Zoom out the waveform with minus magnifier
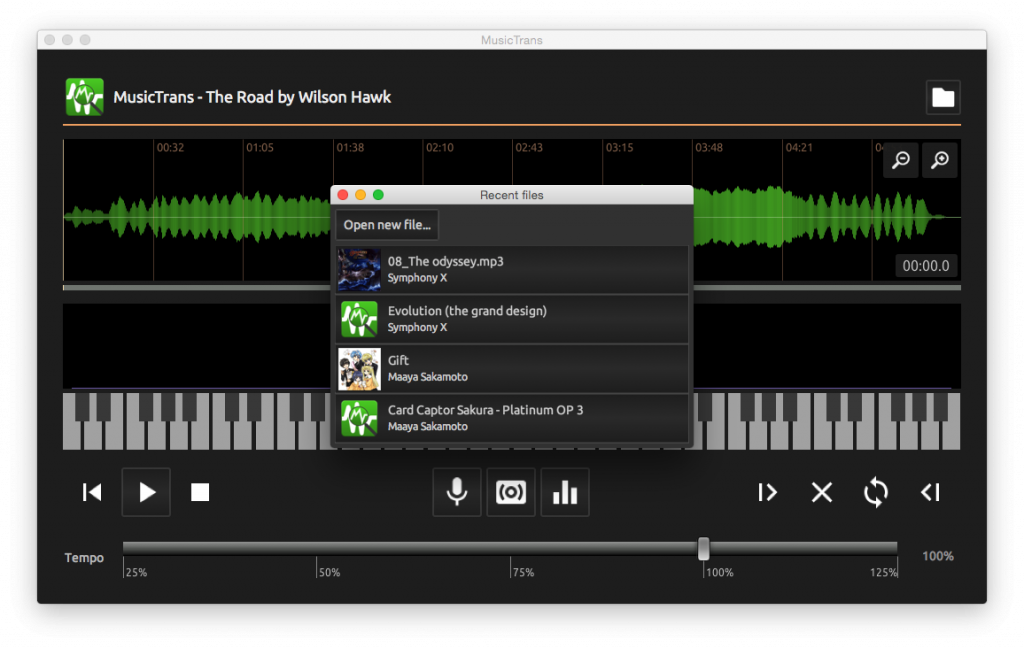Image resolution: width=1024 pixels, height=648 pixels. click(901, 160)
